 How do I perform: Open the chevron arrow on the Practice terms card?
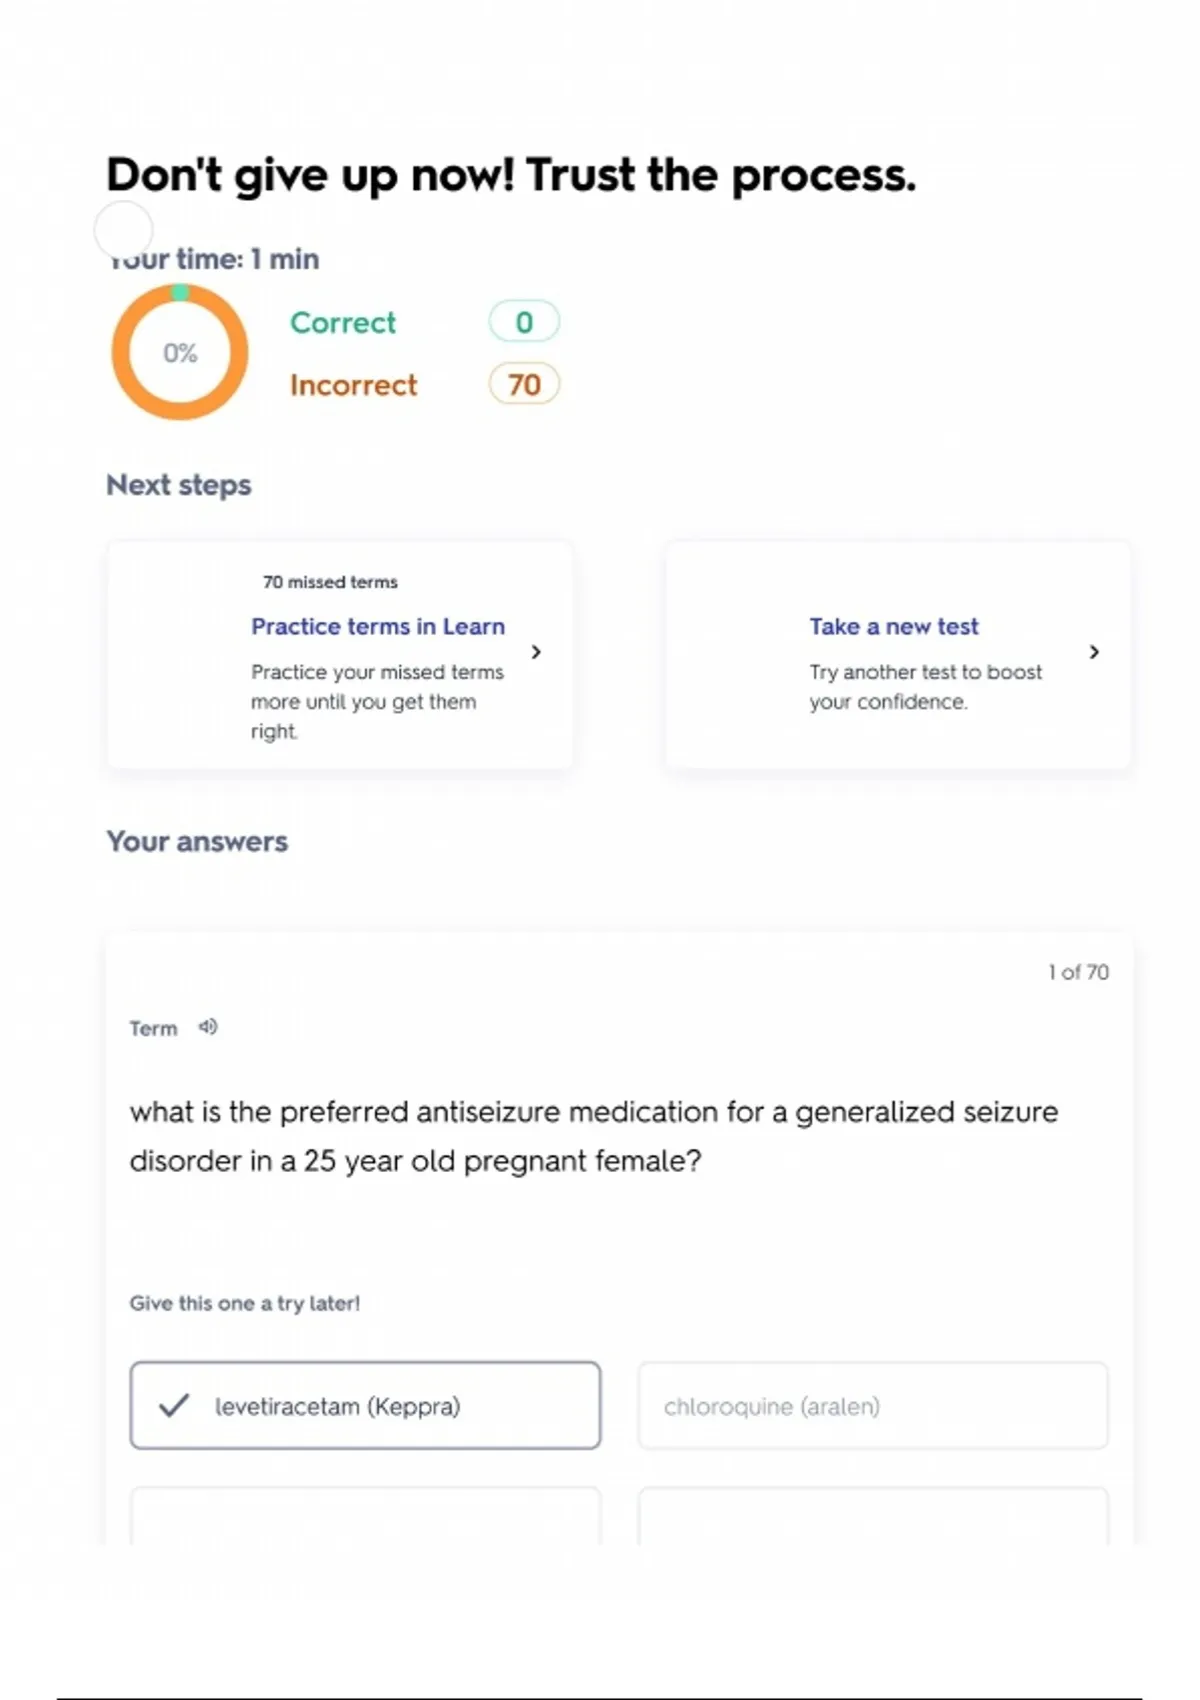coord(536,652)
